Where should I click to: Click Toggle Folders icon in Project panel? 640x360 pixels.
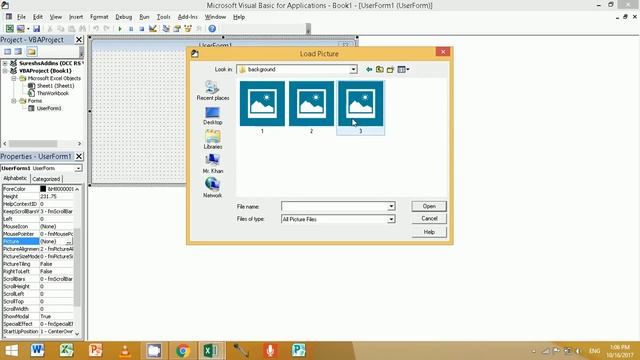tap(32, 51)
